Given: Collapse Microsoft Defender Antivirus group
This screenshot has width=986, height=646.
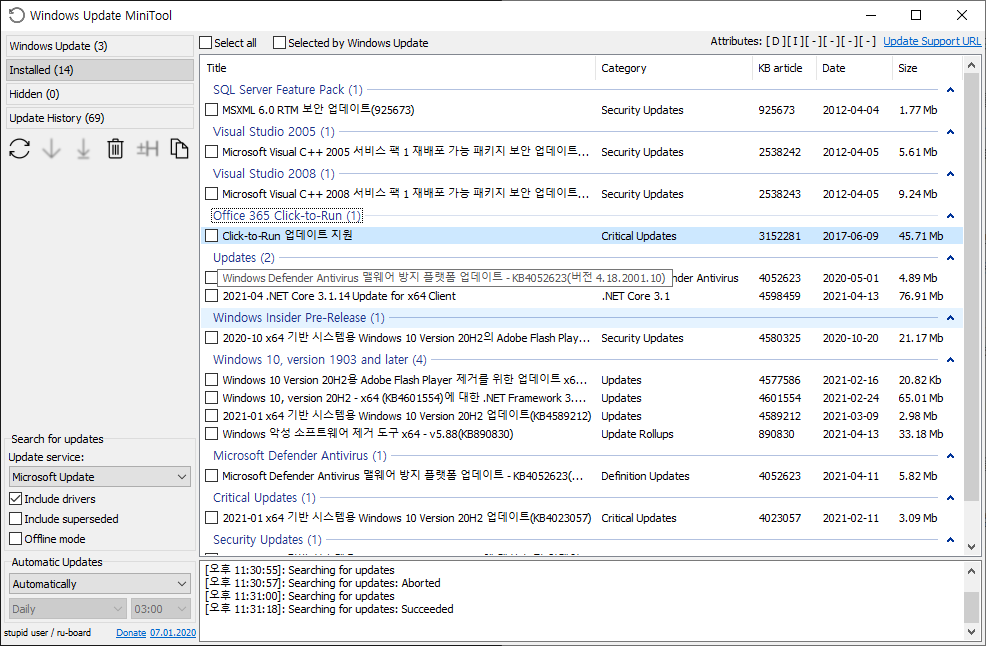Looking at the screenshot, I should 950,455.
